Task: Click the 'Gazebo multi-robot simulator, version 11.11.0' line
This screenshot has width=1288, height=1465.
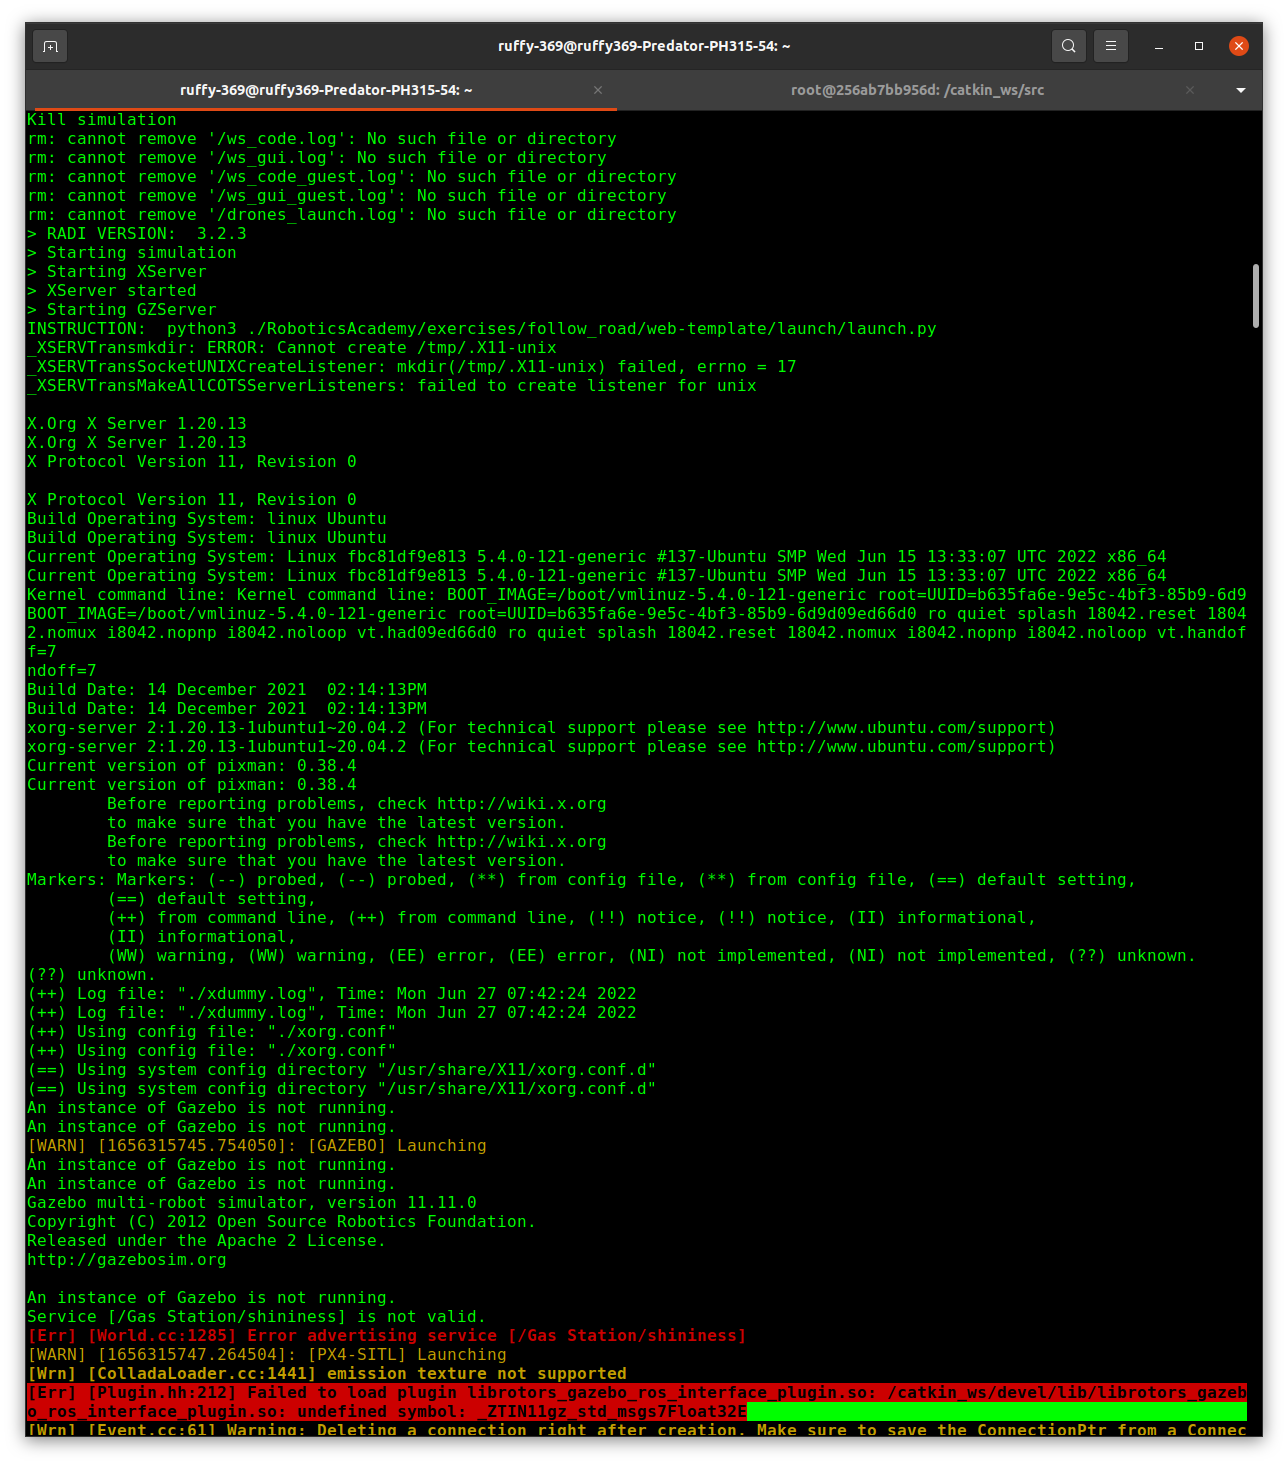Action: (252, 1203)
